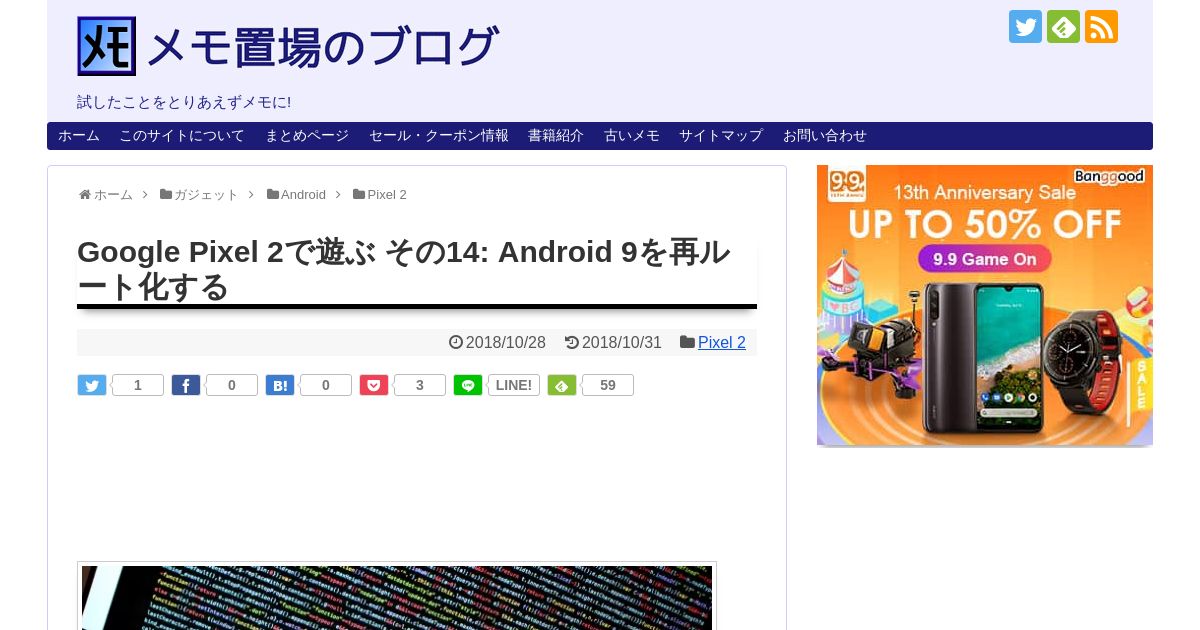
Task: Click published date 2018/10/28
Action: tap(505, 342)
